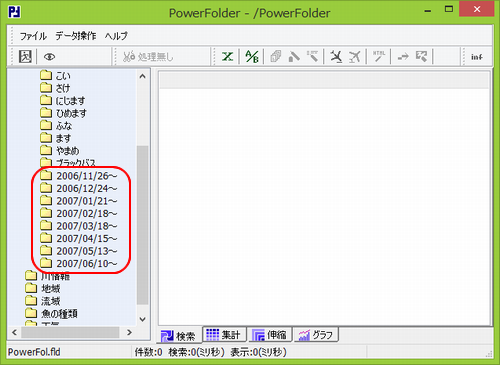Screen dimensions: 500x365
Task: Click the tree scroll down arrow
Action: [x=143, y=319]
